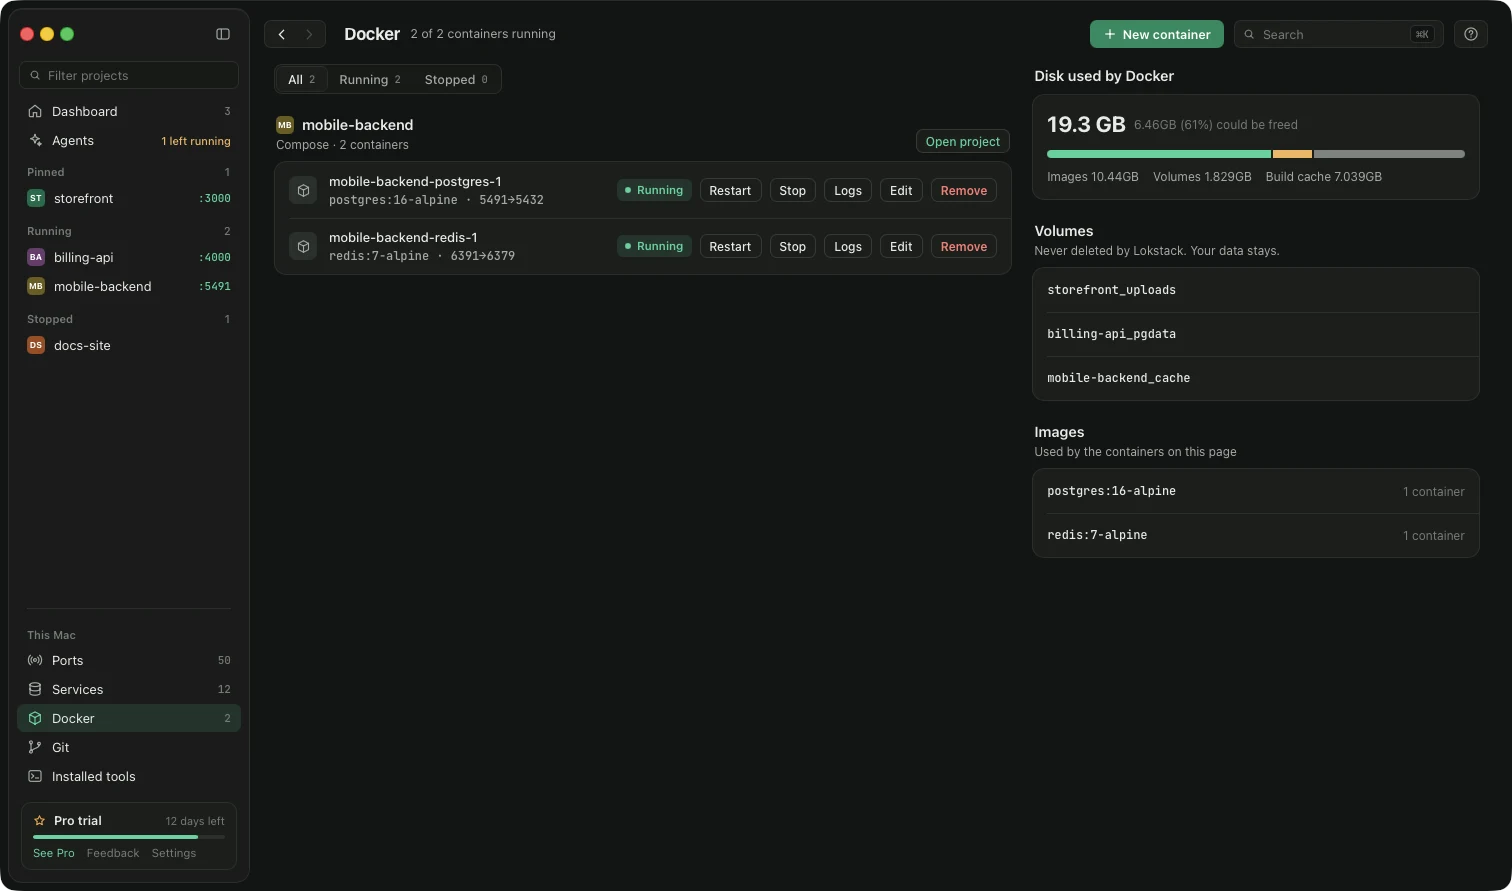The width and height of the screenshot is (1512, 891).
Task: Click the DS docs-site project badge
Action: pos(36,345)
